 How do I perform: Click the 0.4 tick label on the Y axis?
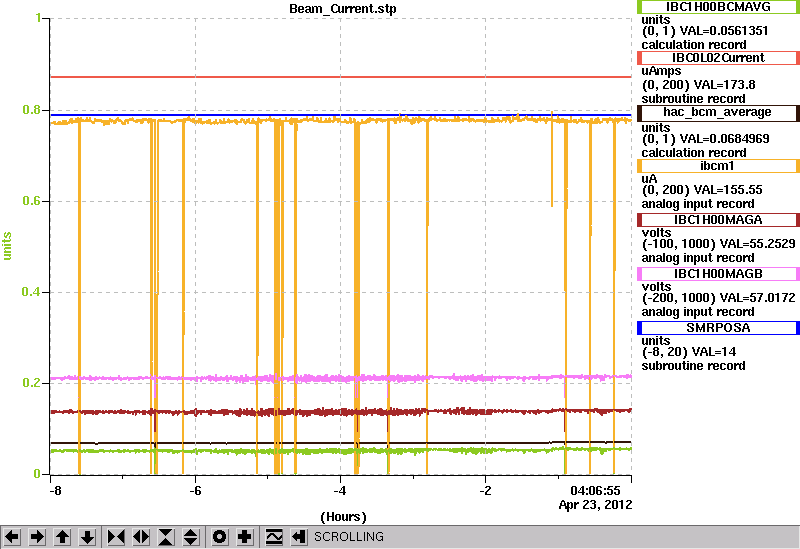(32, 292)
